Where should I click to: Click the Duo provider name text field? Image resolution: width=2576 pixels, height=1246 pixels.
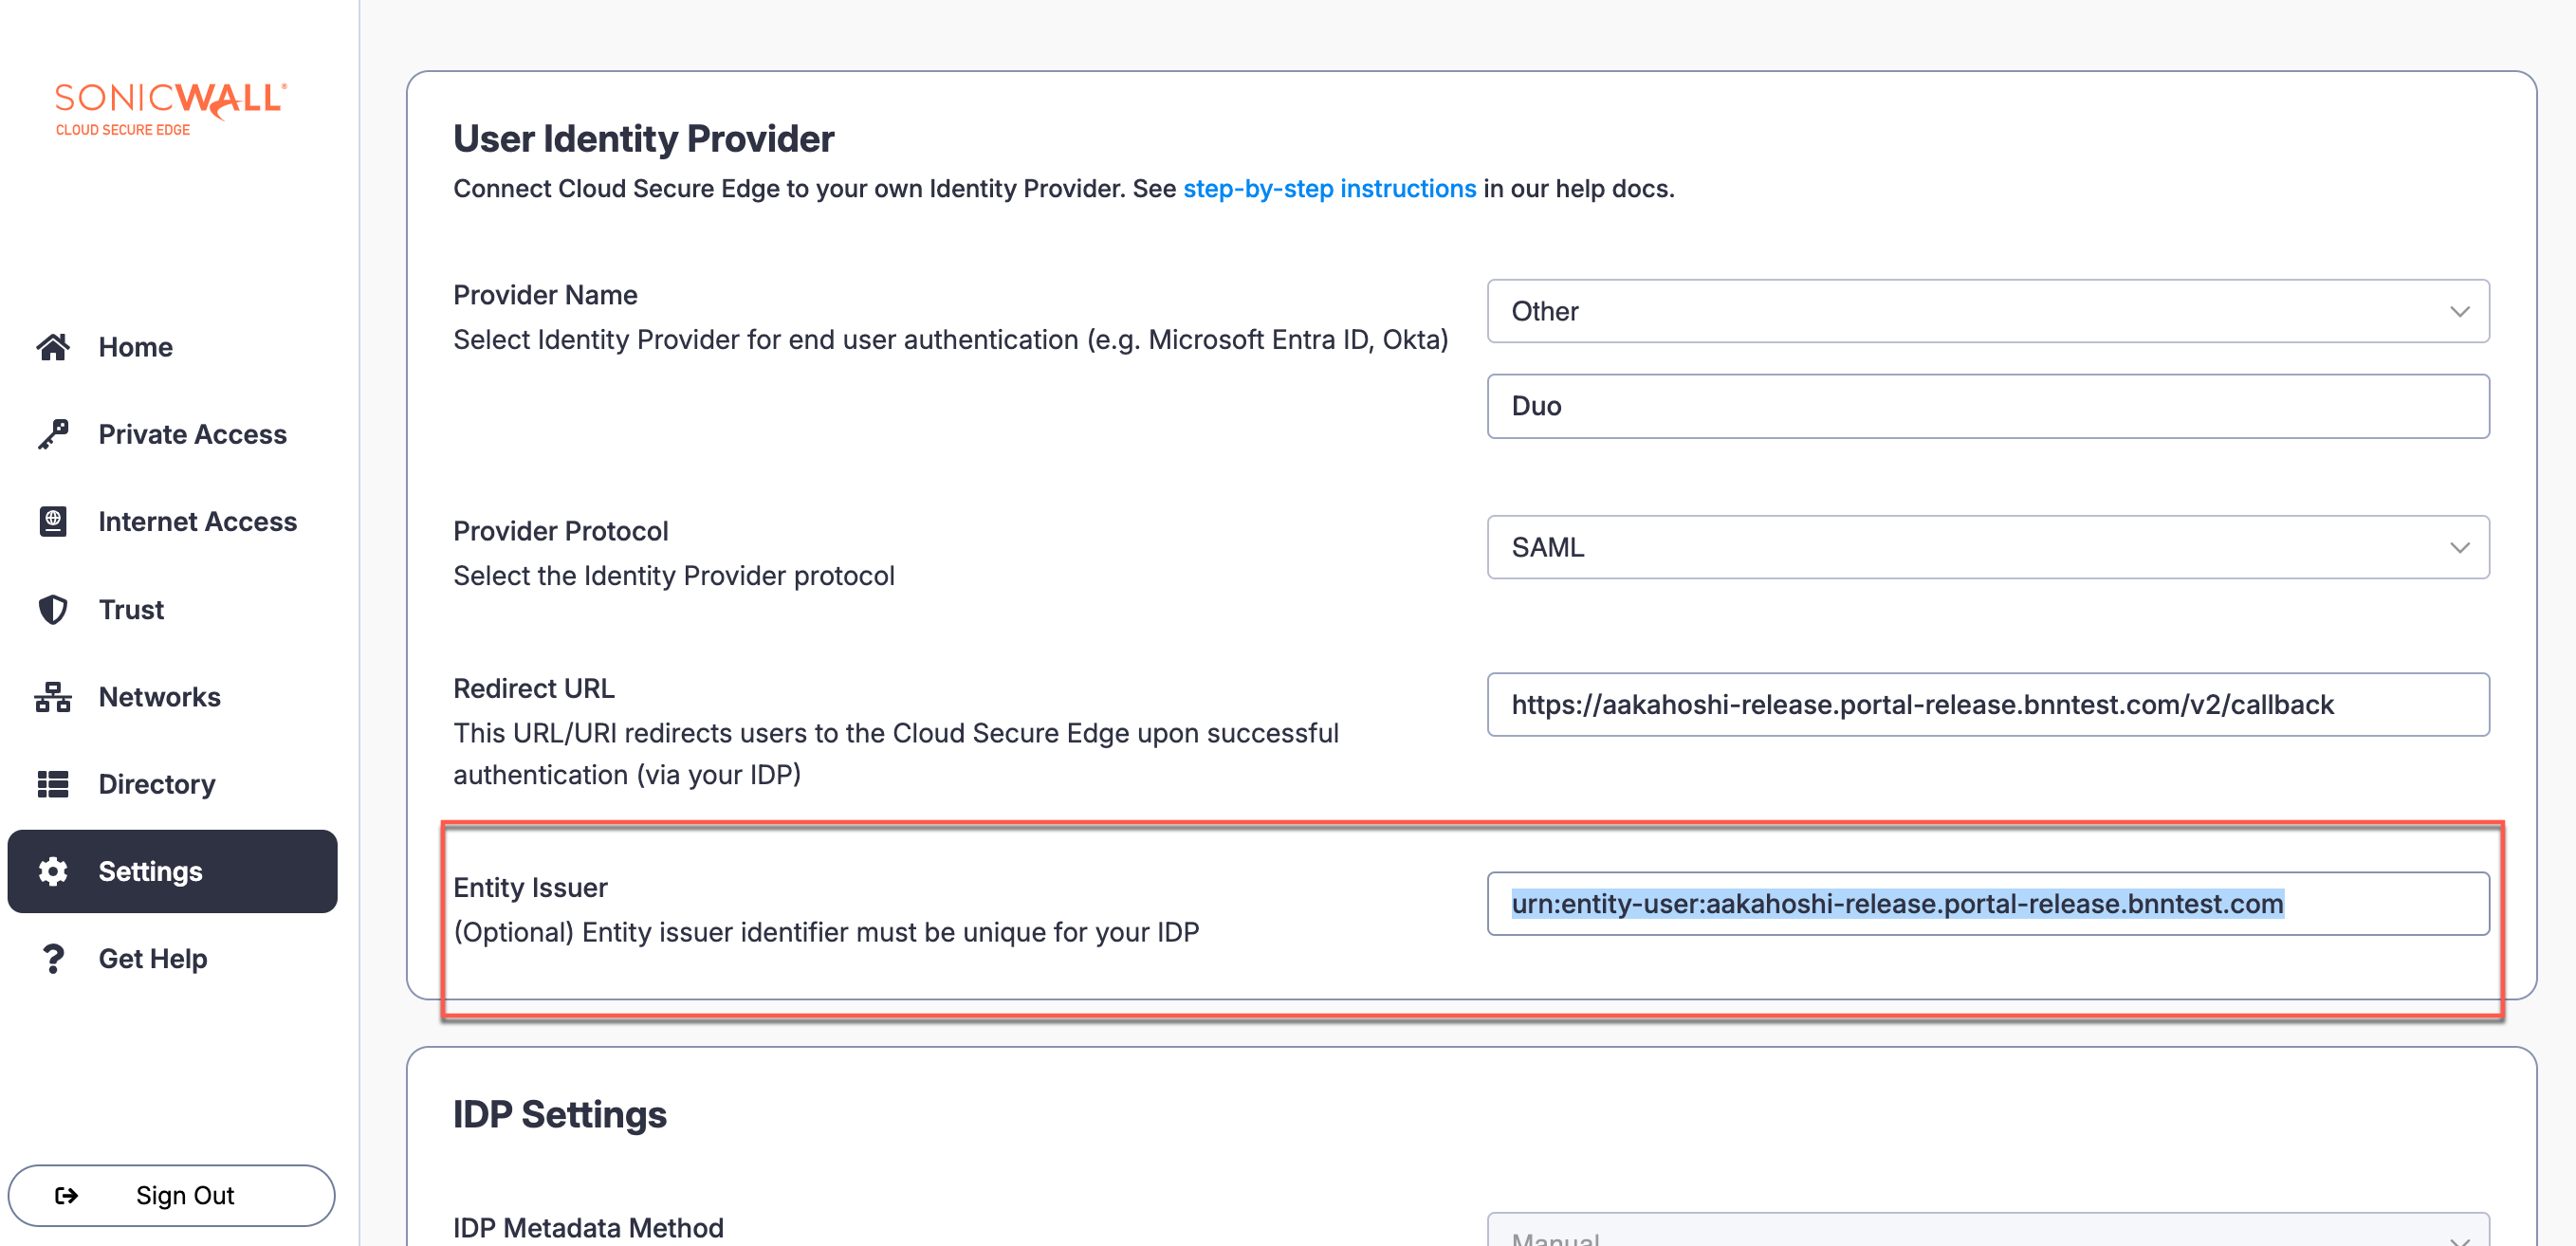point(1987,406)
